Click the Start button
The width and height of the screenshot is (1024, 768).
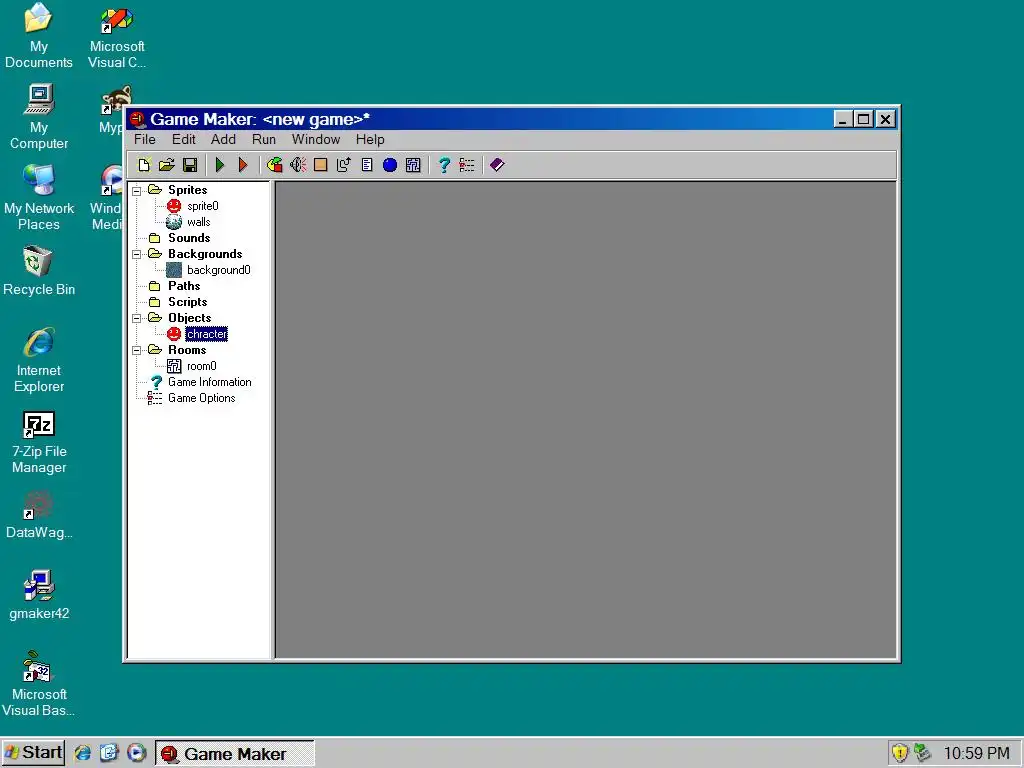33,753
